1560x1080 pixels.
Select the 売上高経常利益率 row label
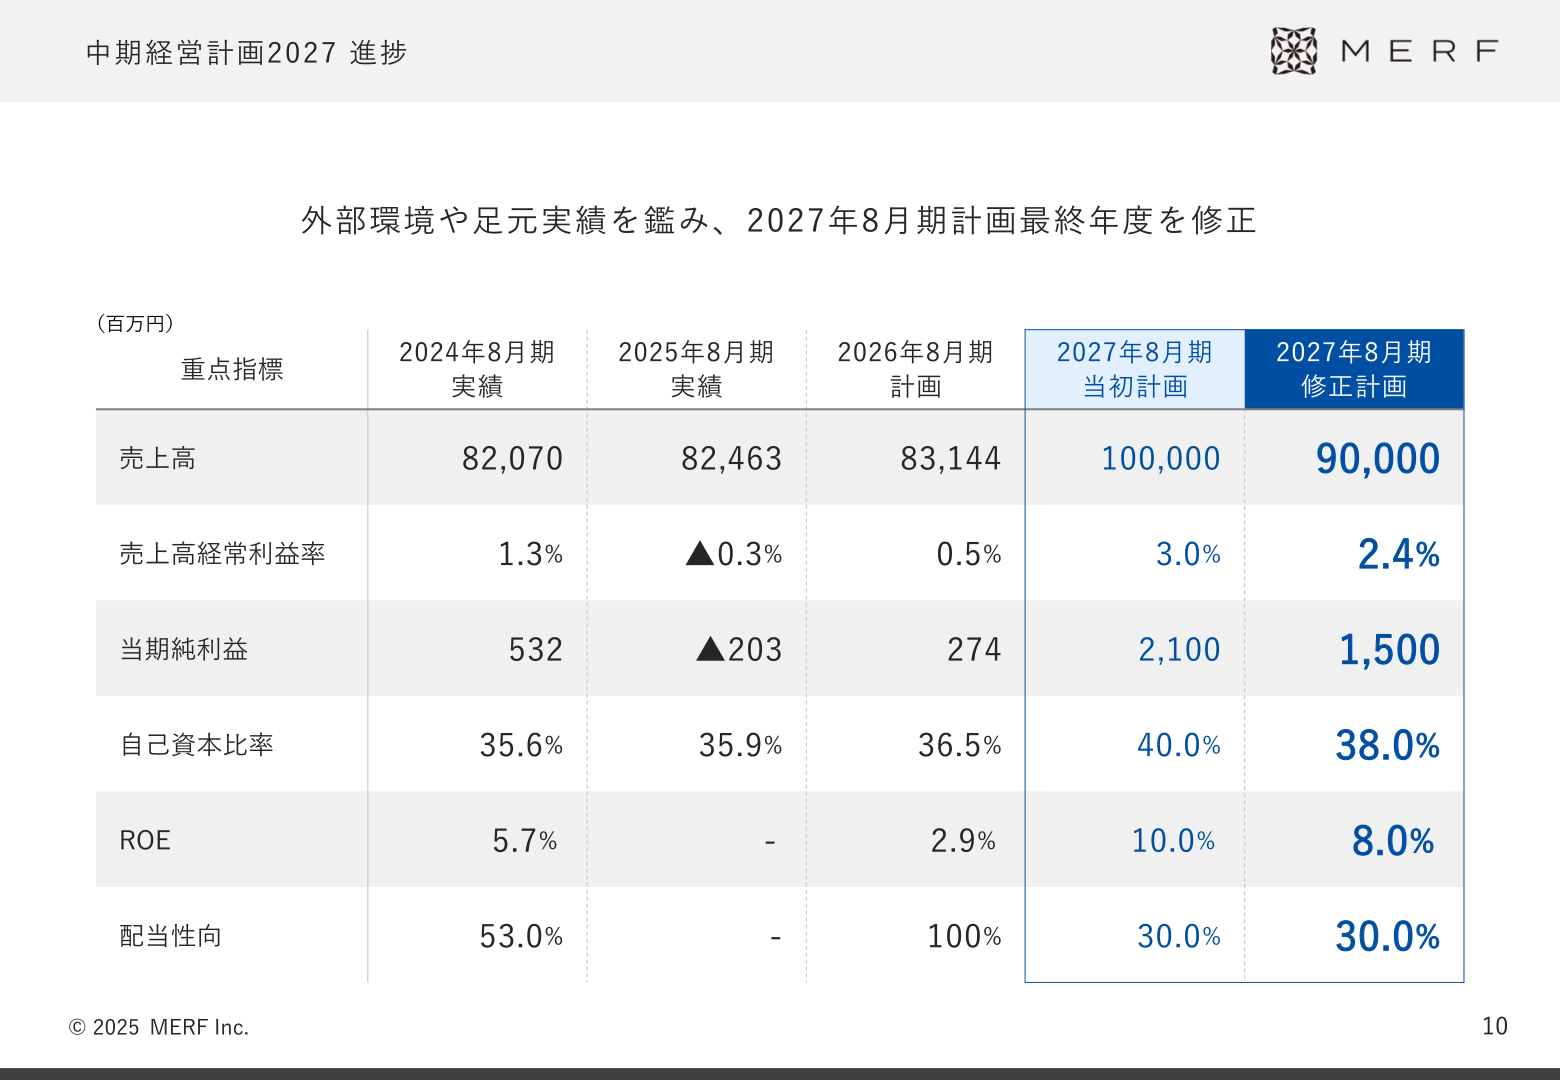point(222,553)
